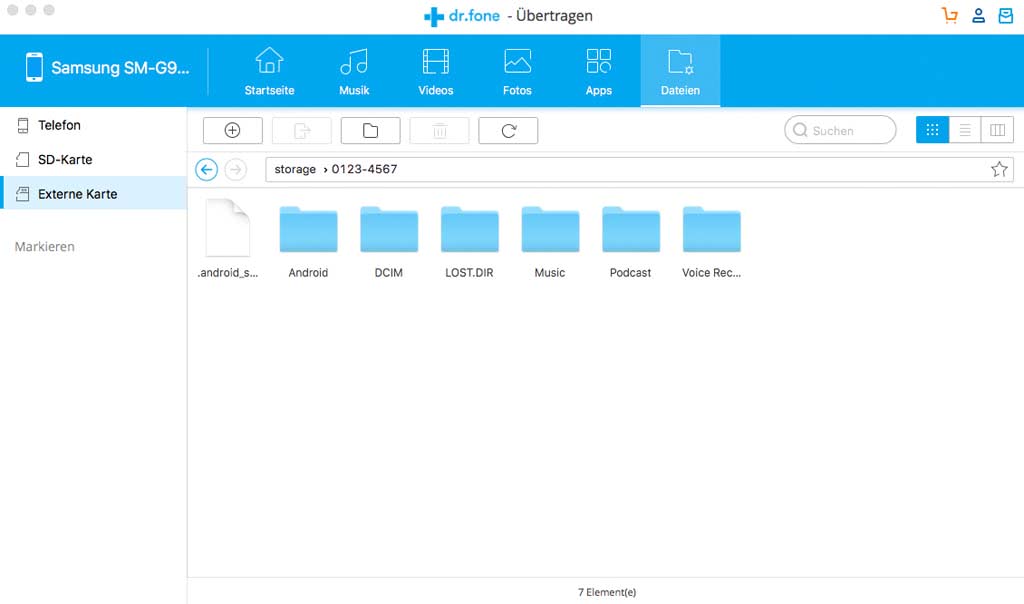The height and width of the screenshot is (604, 1024).
Task: Click the refresh button in the toolbar
Action: pos(508,129)
